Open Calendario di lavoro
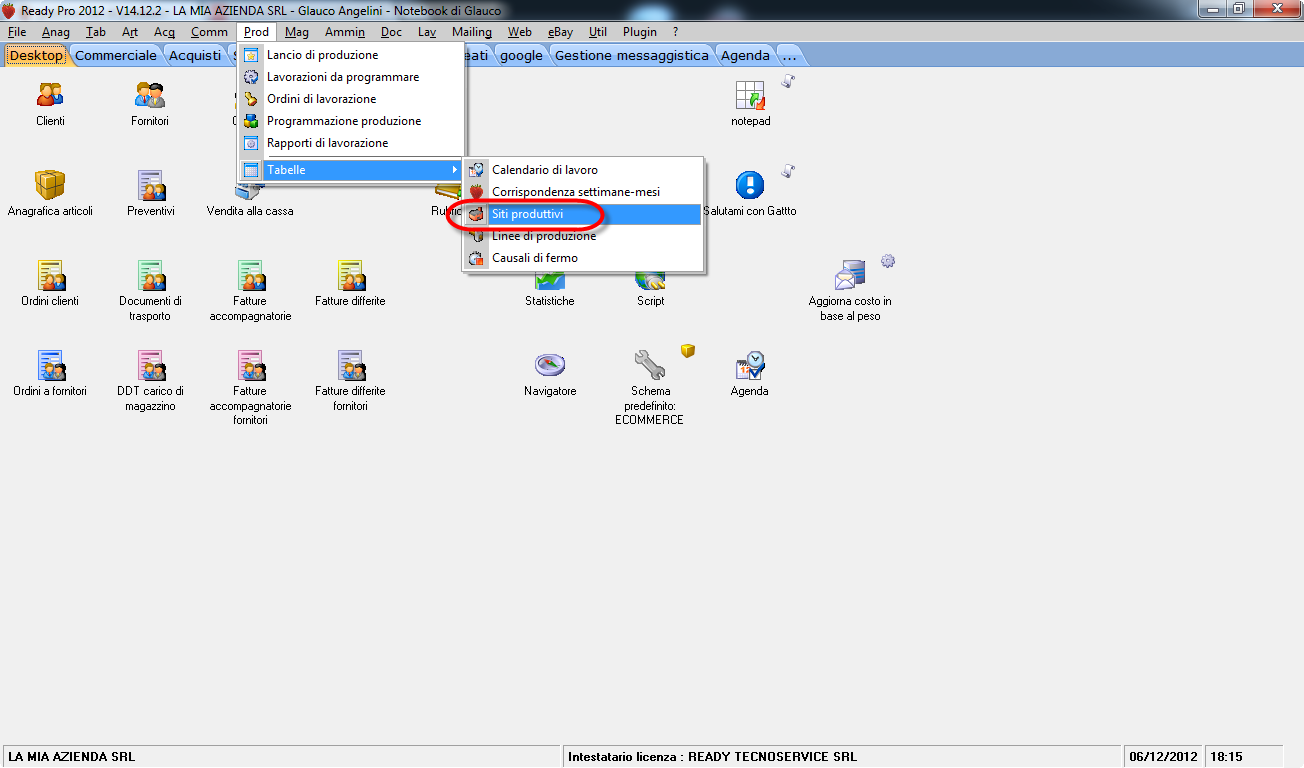The image size is (1304, 768). click(583, 170)
